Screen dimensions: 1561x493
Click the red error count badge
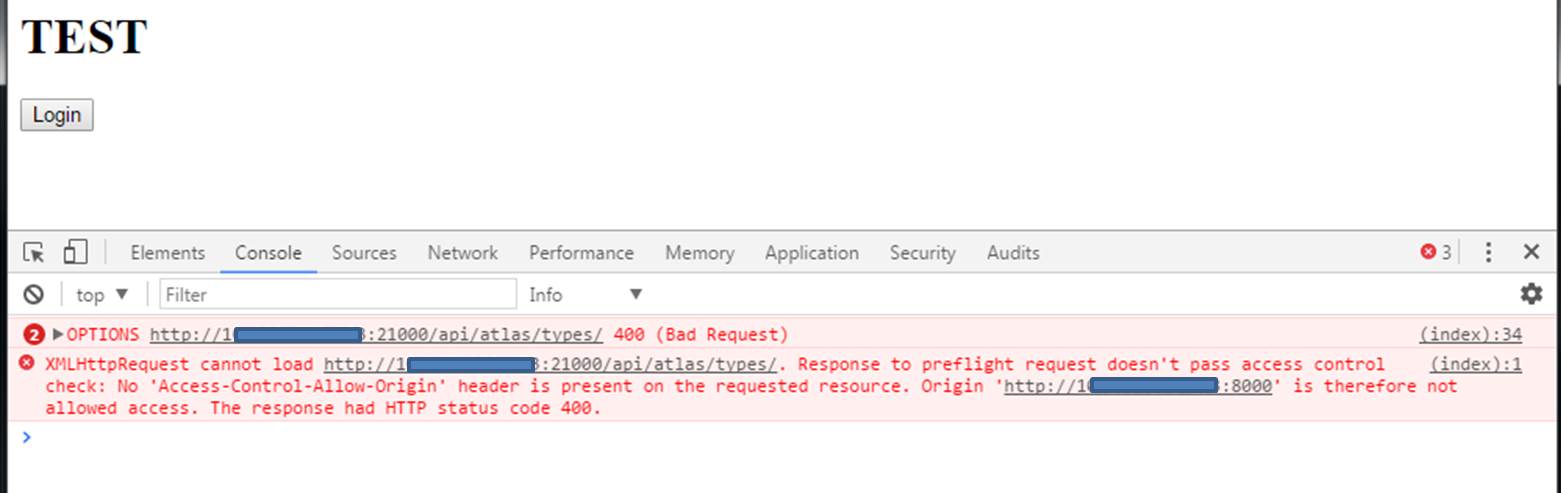tap(1435, 253)
